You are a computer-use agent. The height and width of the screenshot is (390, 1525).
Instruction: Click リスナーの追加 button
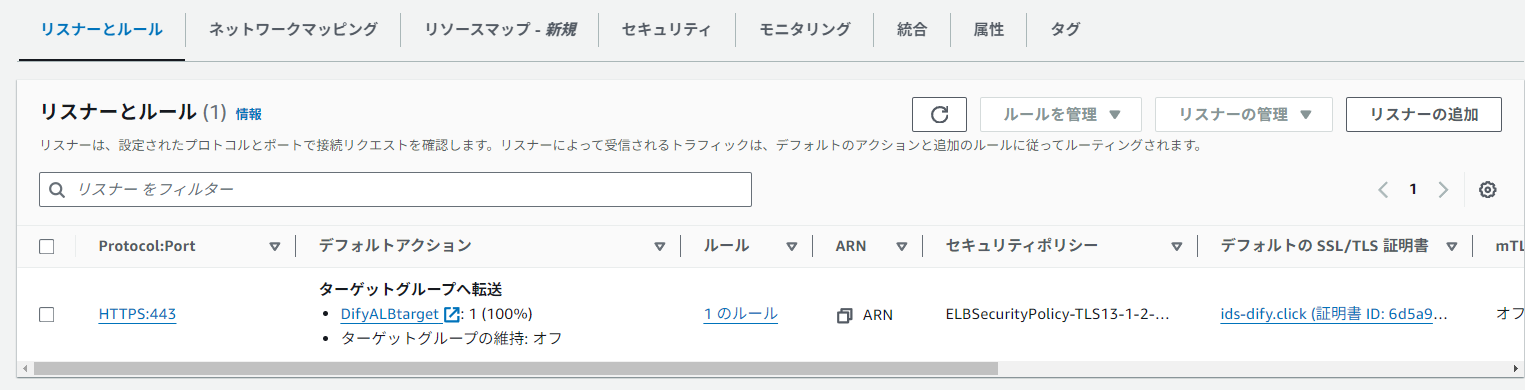click(x=1424, y=115)
